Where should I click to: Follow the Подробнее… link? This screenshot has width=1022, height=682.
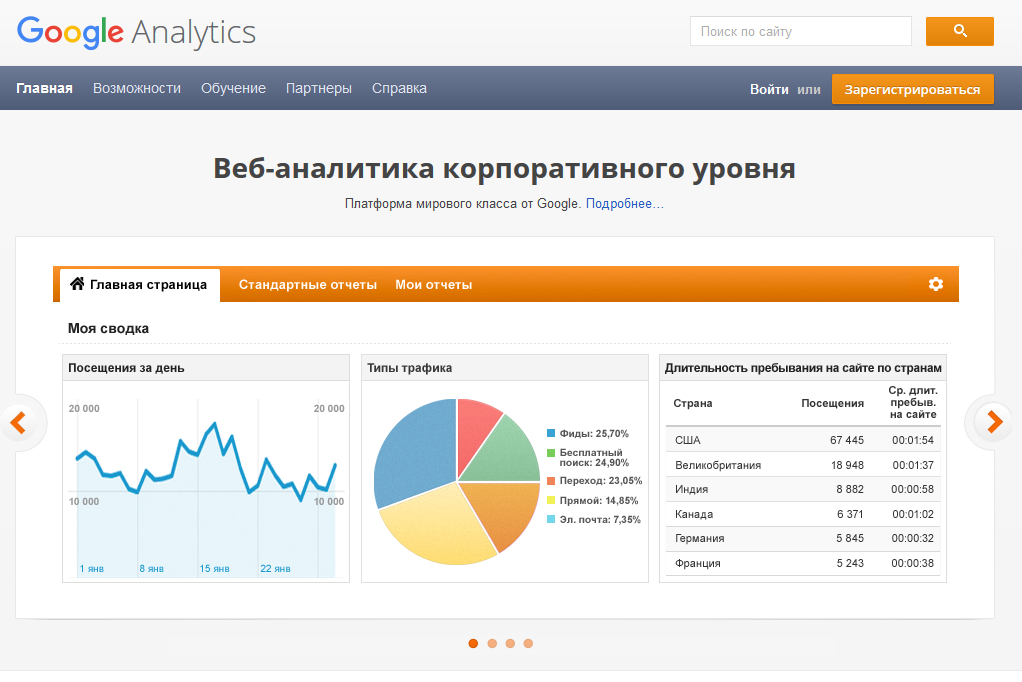point(624,203)
